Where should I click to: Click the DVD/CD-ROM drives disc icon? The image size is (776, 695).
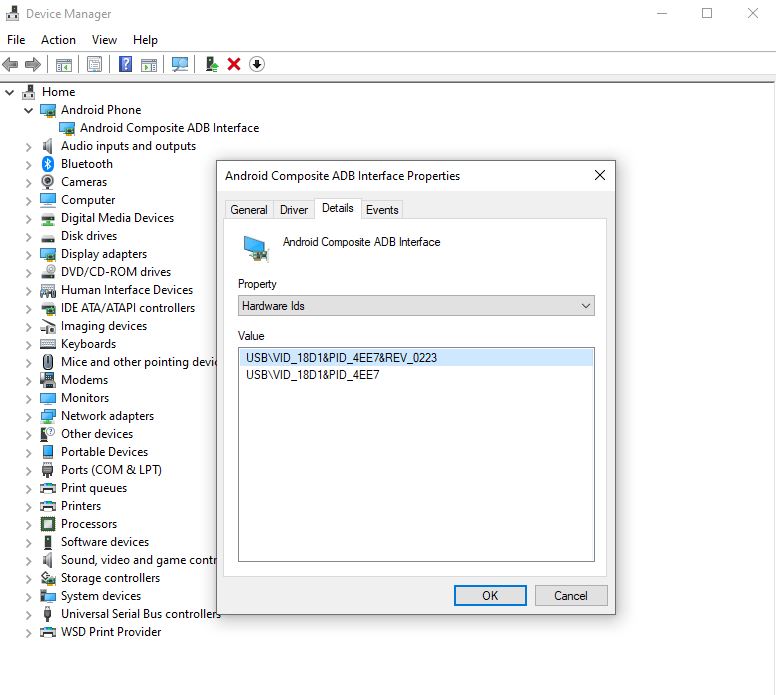[48, 272]
